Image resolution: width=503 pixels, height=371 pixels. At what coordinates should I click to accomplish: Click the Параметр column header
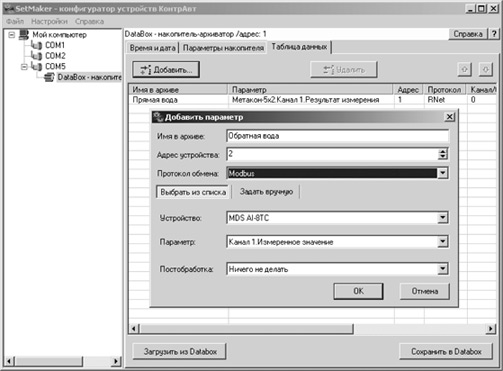(311, 89)
